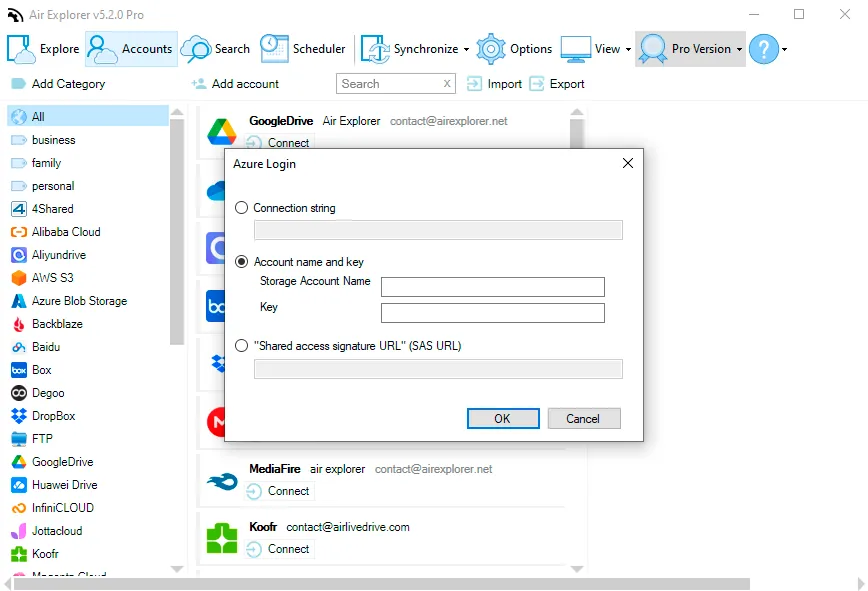Open the Options settings
This screenshot has height=591, width=868.
514,49
